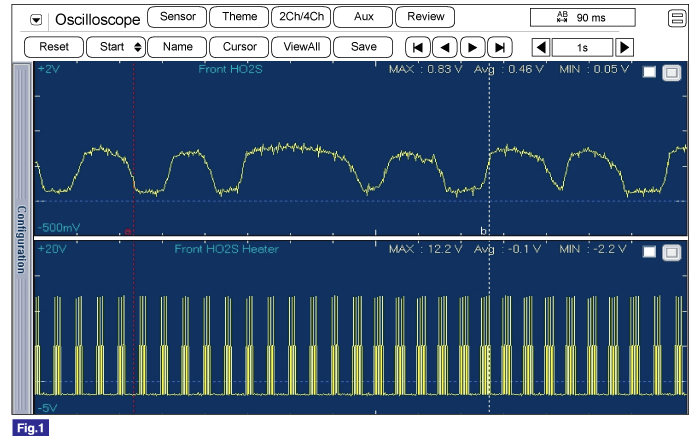Step forward one frame in waveform
This screenshot has height=443, width=700.
[x=472, y=47]
